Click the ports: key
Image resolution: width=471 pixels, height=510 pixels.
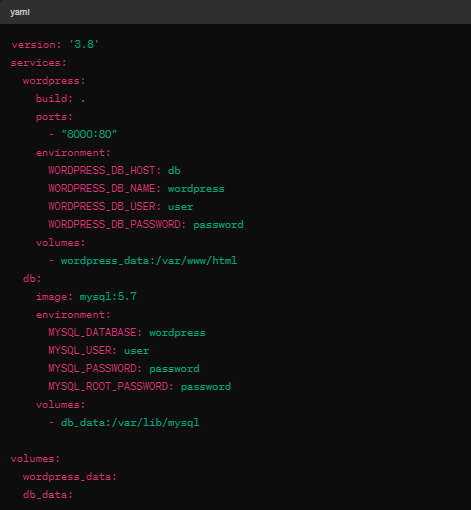(x=54, y=117)
